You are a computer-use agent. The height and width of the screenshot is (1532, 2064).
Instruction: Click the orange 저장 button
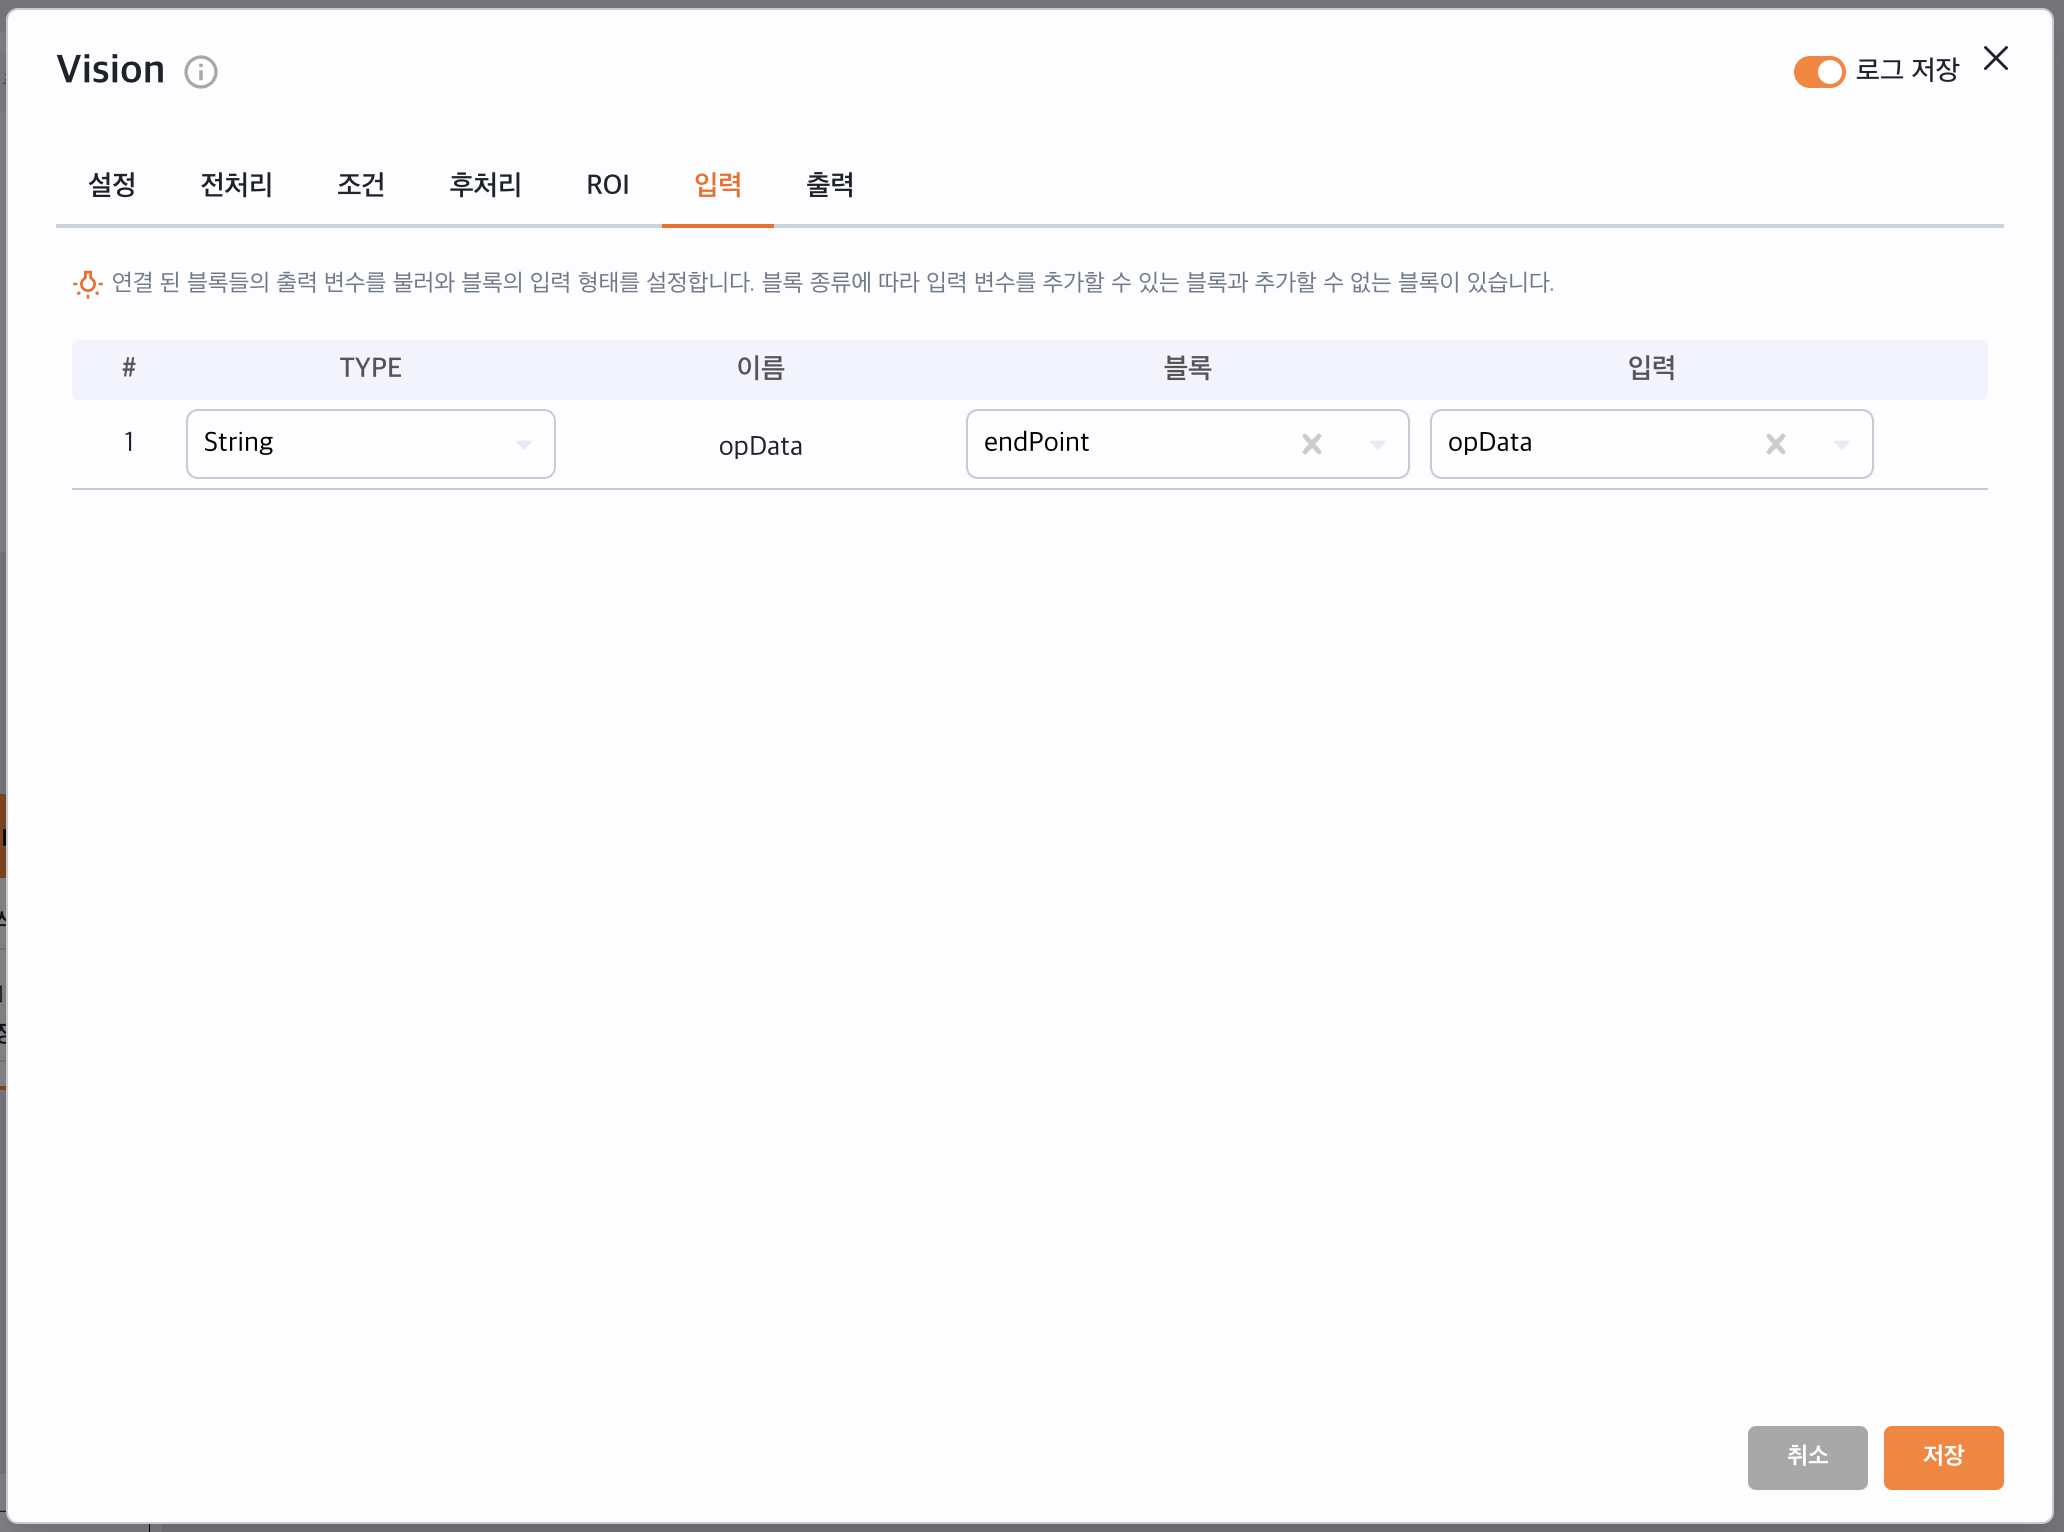pyautogui.click(x=1944, y=1457)
